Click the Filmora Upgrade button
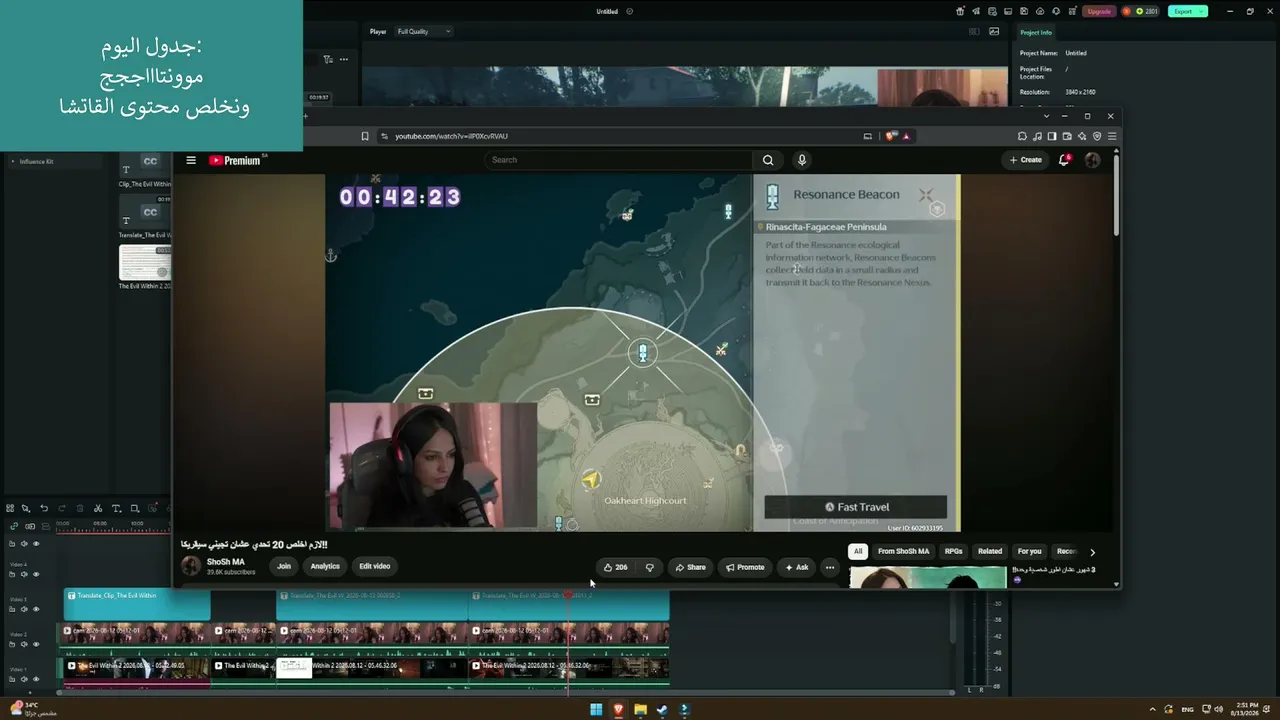This screenshot has height=720, width=1280. pyautogui.click(x=1099, y=11)
